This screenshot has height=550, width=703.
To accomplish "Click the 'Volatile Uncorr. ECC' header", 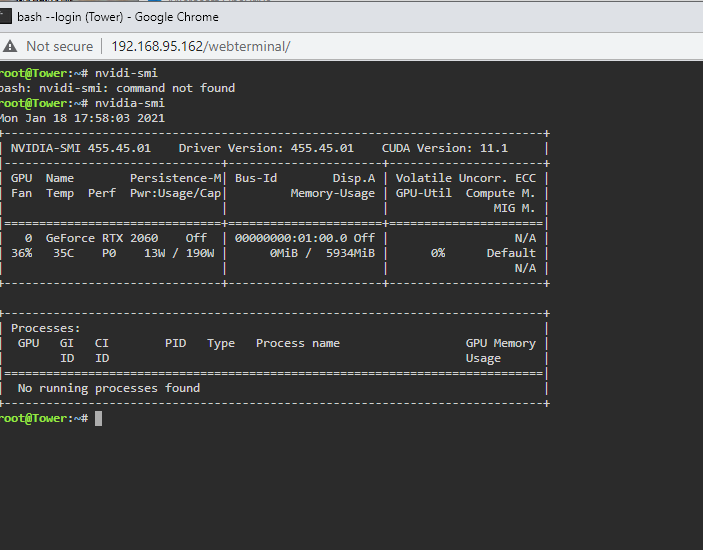I will (x=466, y=178).
